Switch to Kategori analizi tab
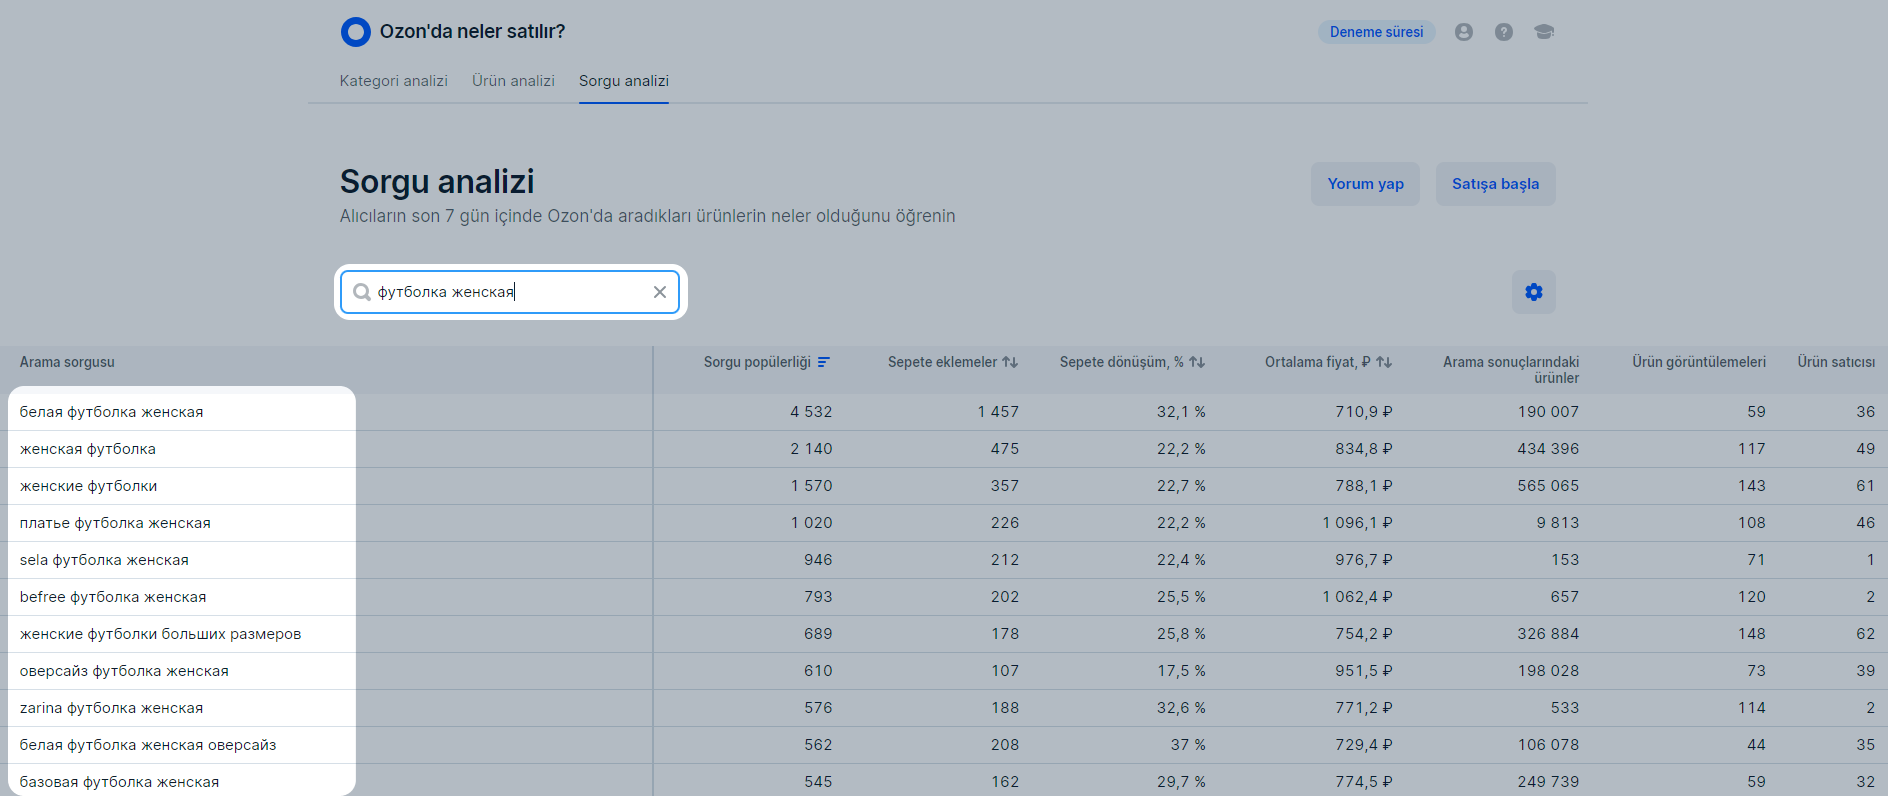This screenshot has width=1888, height=796. 393,81
